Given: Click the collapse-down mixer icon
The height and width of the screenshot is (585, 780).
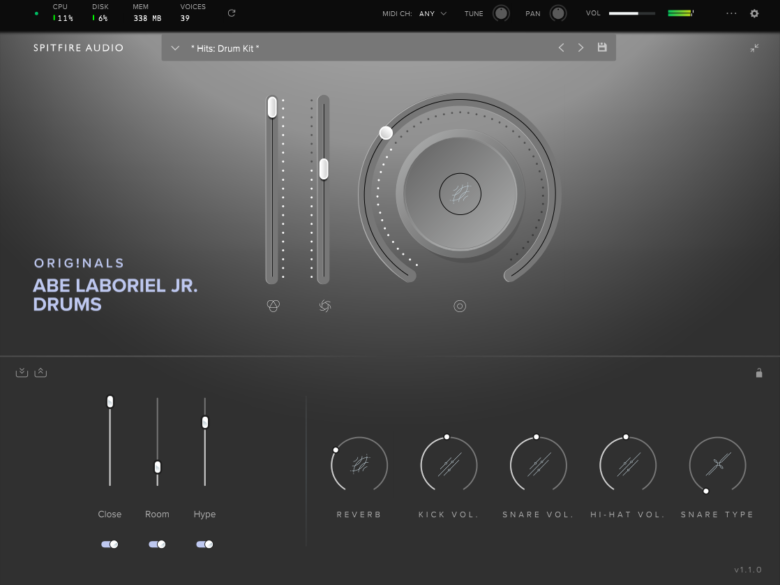Looking at the screenshot, I should click(x=22, y=372).
